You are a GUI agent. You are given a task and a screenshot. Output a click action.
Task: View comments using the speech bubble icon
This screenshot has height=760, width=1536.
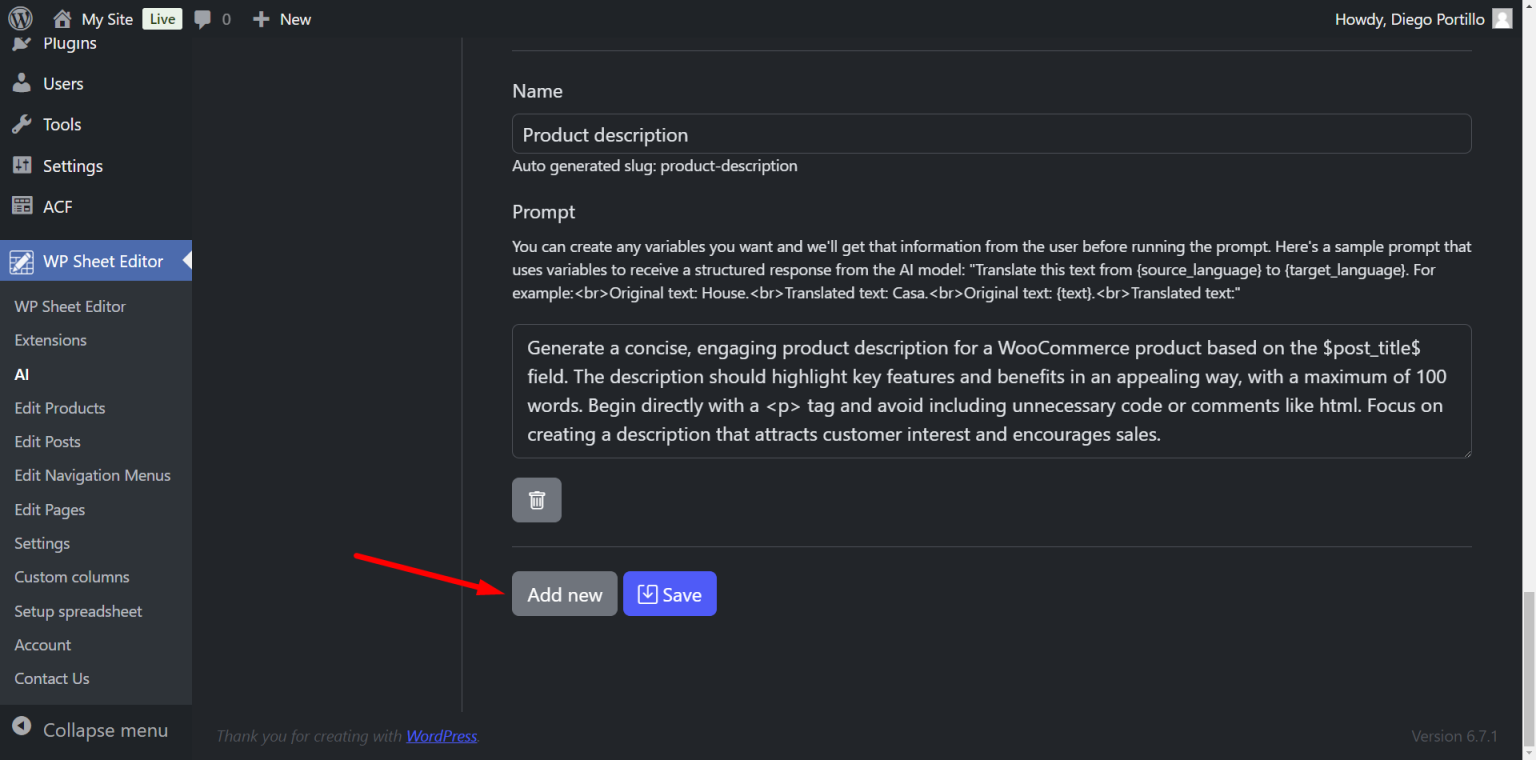(x=203, y=18)
